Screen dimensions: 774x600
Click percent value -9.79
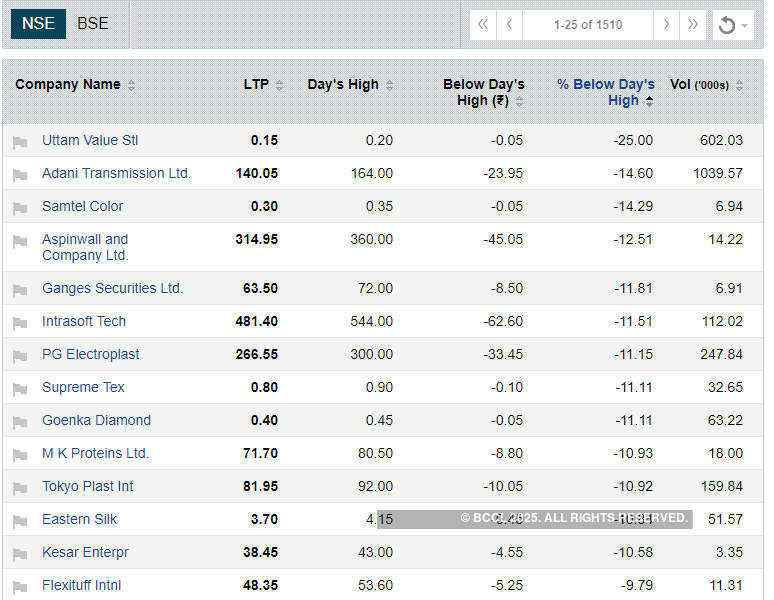(637, 585)
